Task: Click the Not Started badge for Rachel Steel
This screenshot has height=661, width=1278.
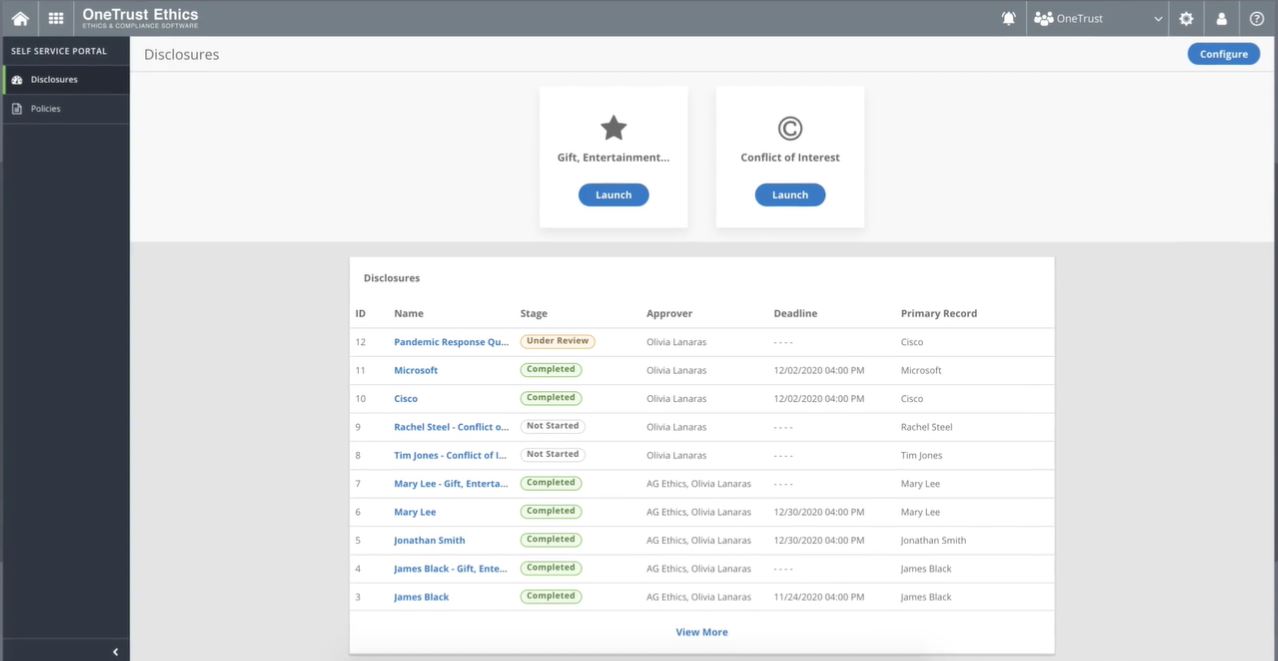Action: 553,426
